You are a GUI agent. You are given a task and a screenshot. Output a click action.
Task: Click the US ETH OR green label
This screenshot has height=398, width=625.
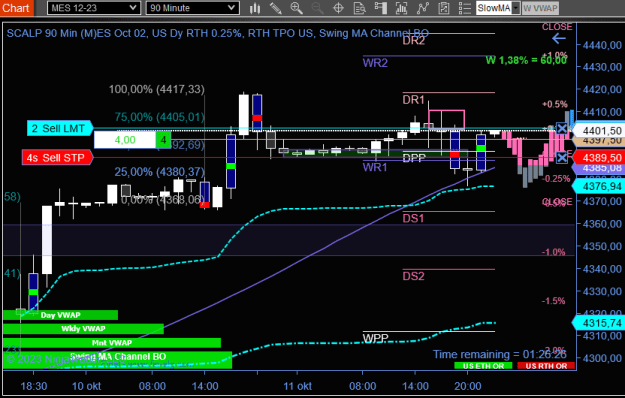click(x=483, y=366)
